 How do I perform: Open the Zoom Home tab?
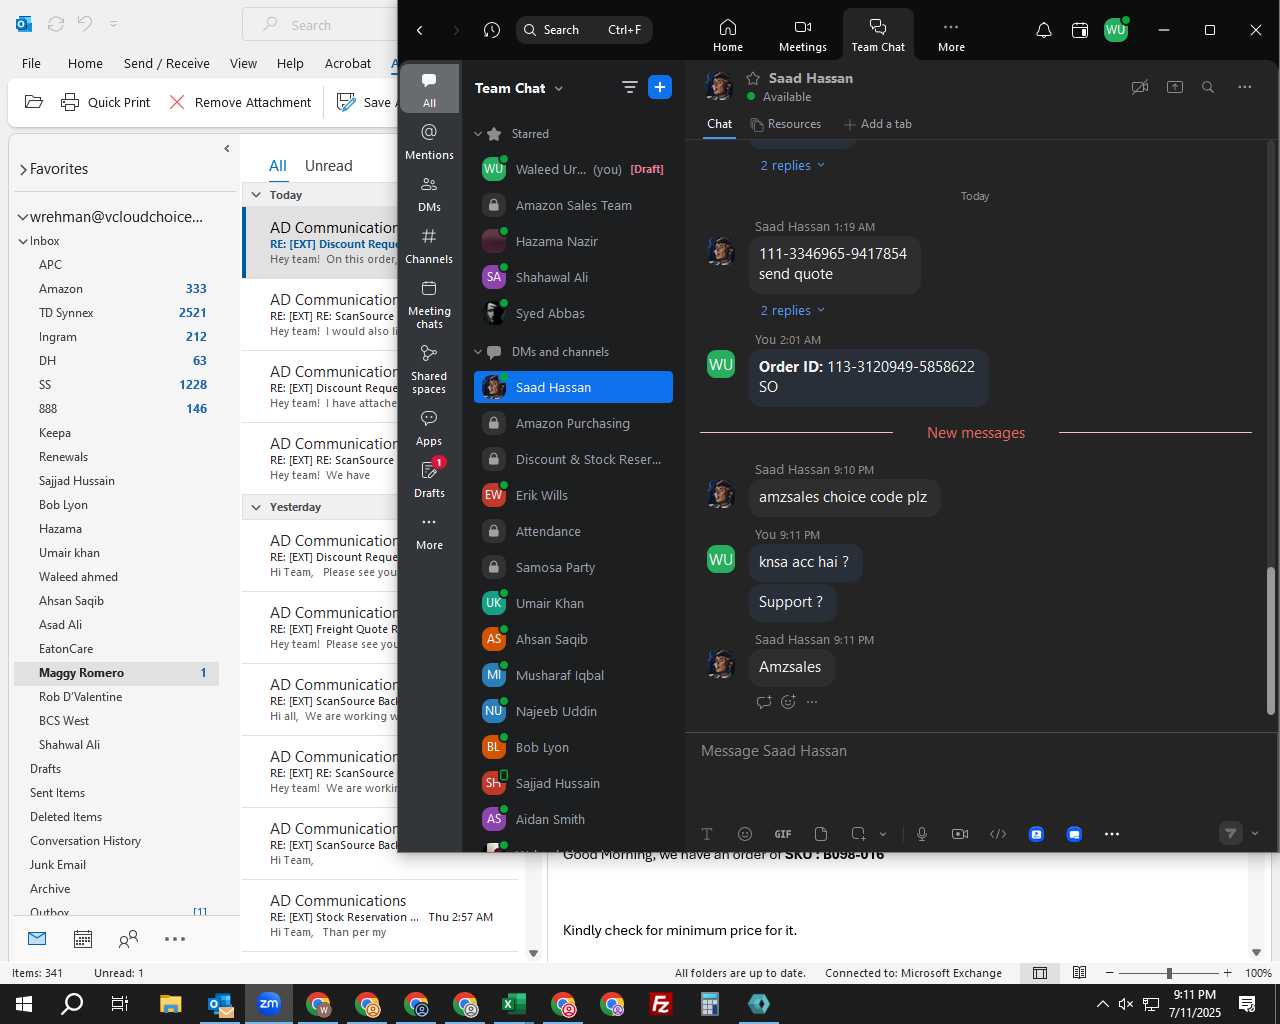pyautogui.click(x=728, y=35)
